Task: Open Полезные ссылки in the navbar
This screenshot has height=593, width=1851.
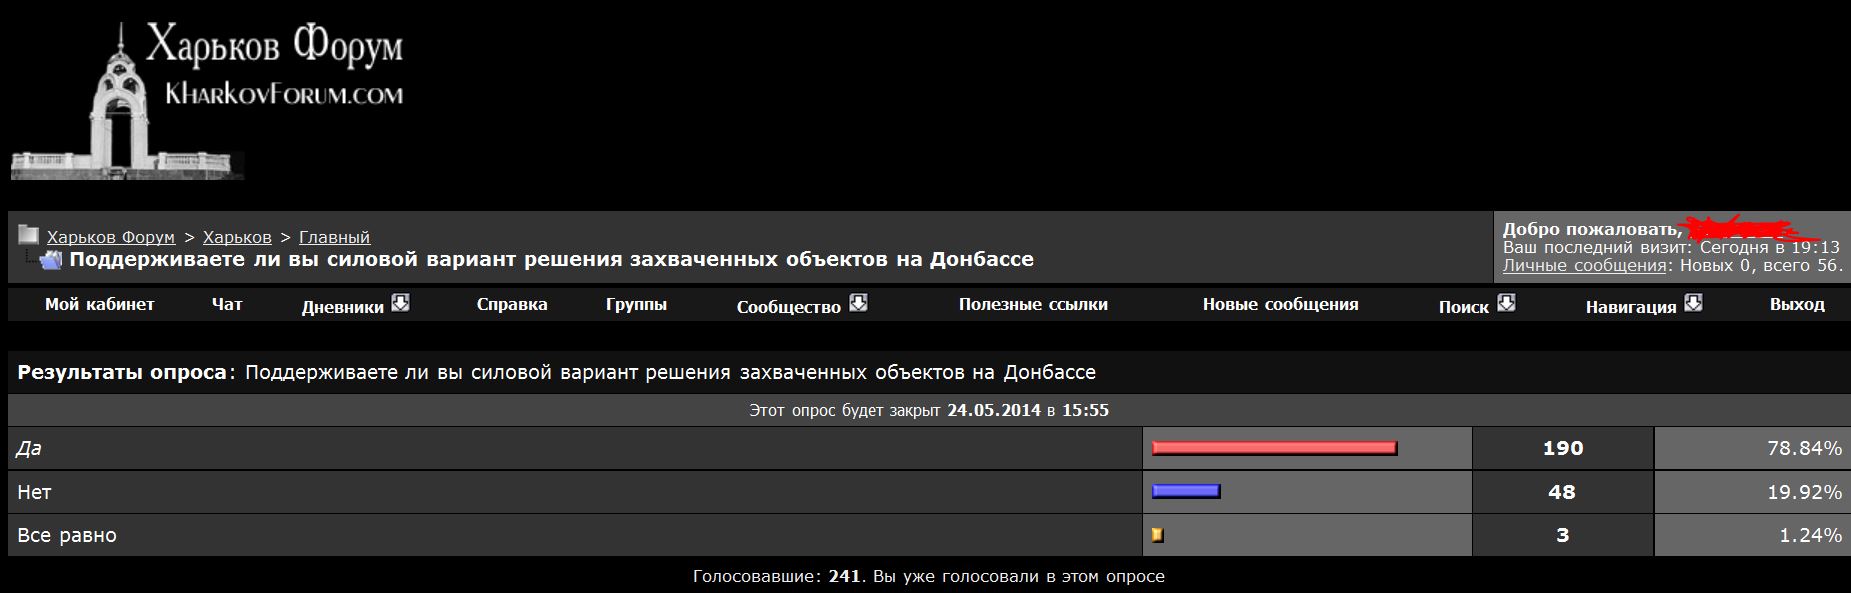Action: point(1033,305)
